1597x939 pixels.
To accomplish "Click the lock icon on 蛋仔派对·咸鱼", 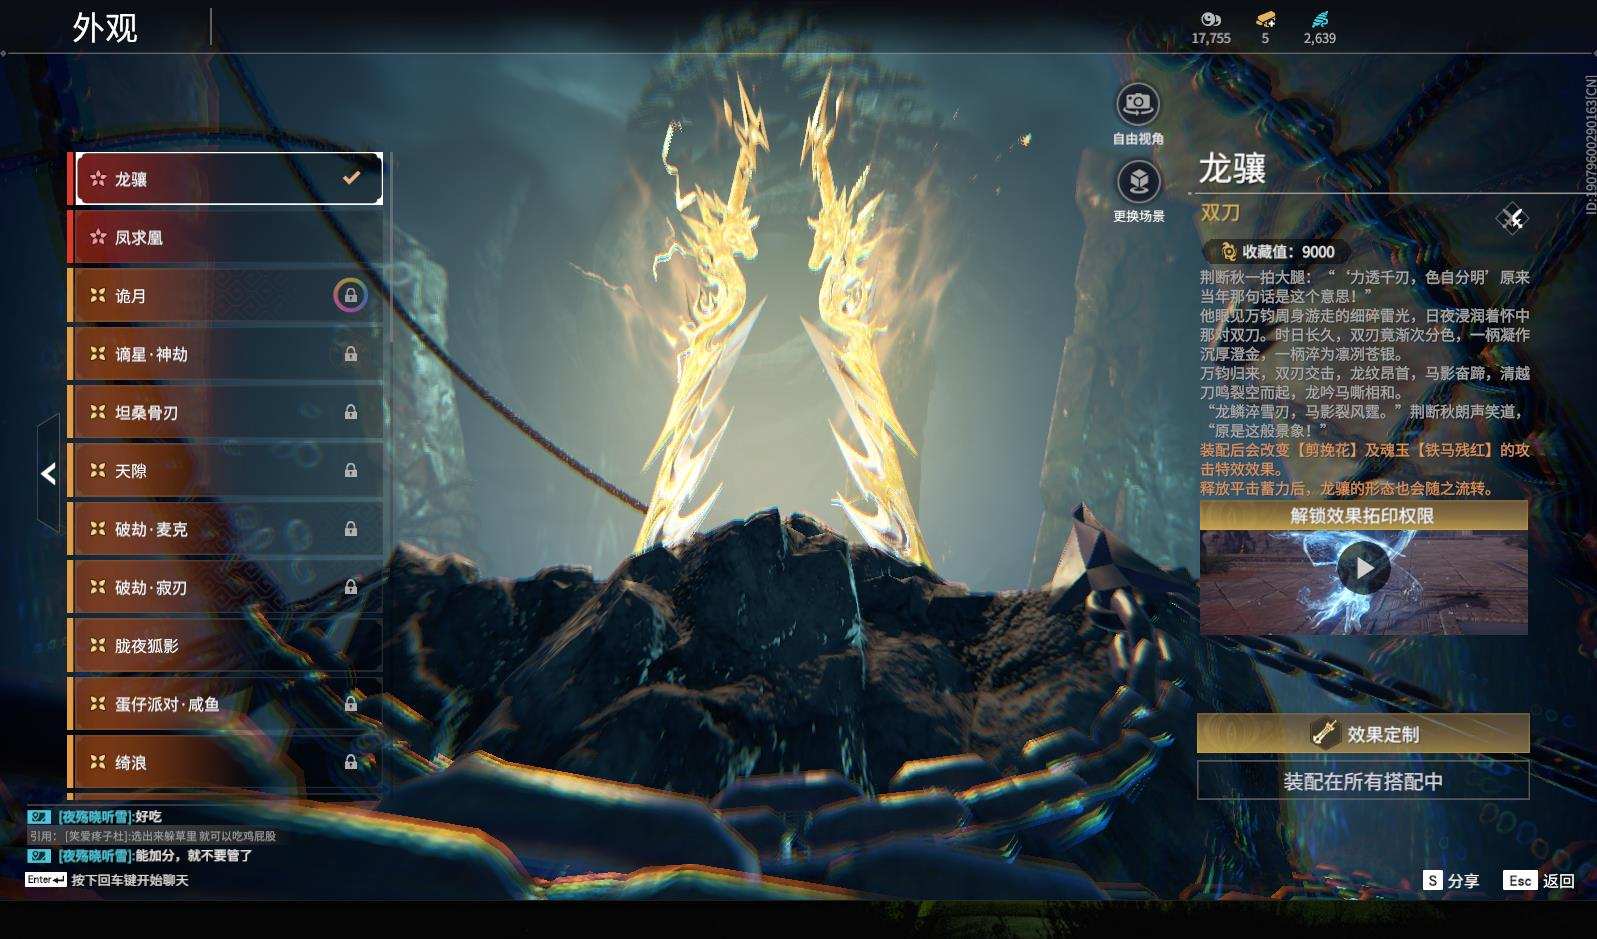I will tap(351, 704).
